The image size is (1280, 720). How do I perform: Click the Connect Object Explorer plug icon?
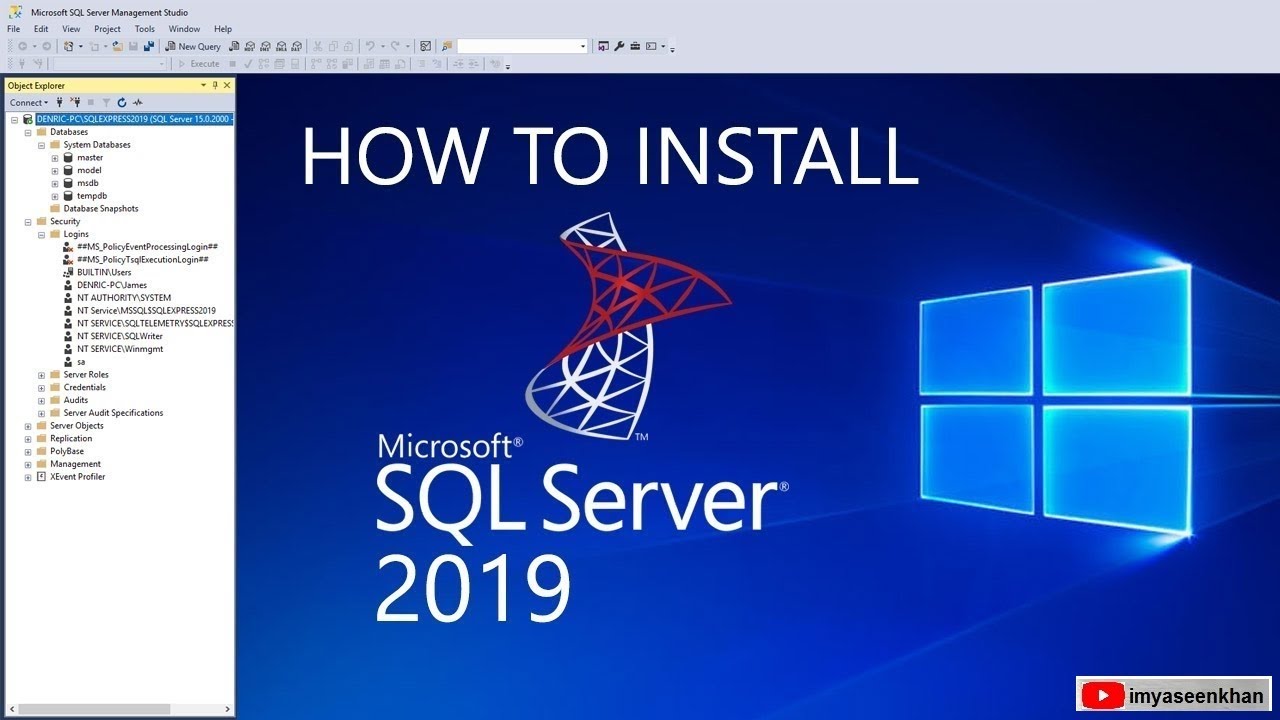point(60,102)
